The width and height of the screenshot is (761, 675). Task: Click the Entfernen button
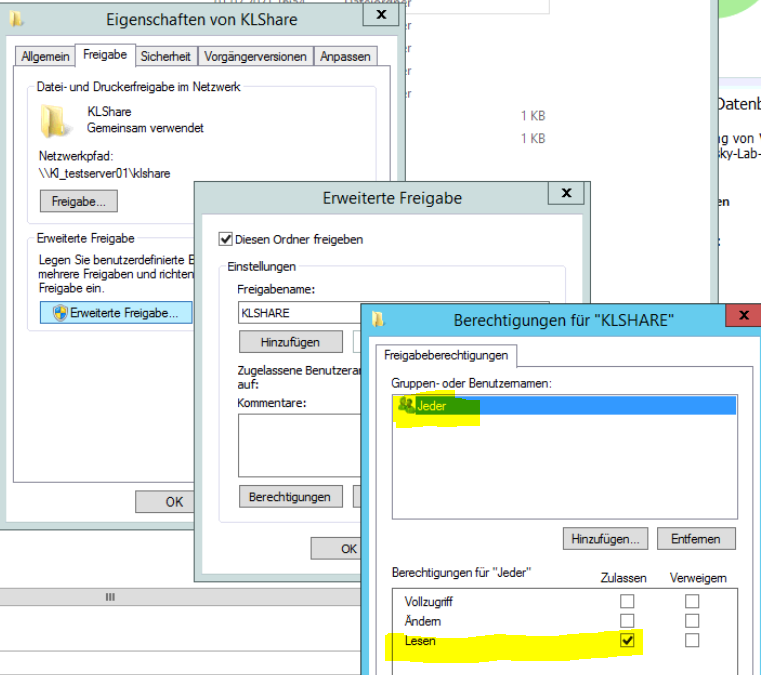[x=695, y=538]
